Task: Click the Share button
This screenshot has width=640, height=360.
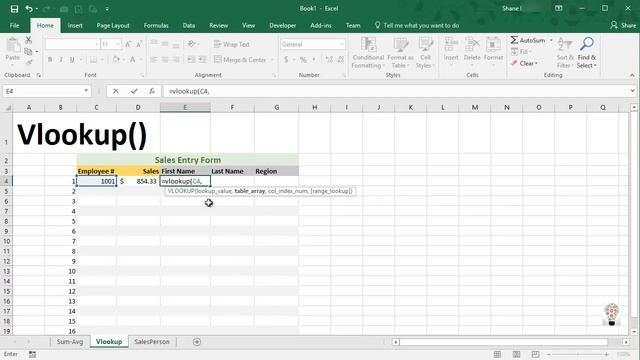Action: click(x=623, y=25)
